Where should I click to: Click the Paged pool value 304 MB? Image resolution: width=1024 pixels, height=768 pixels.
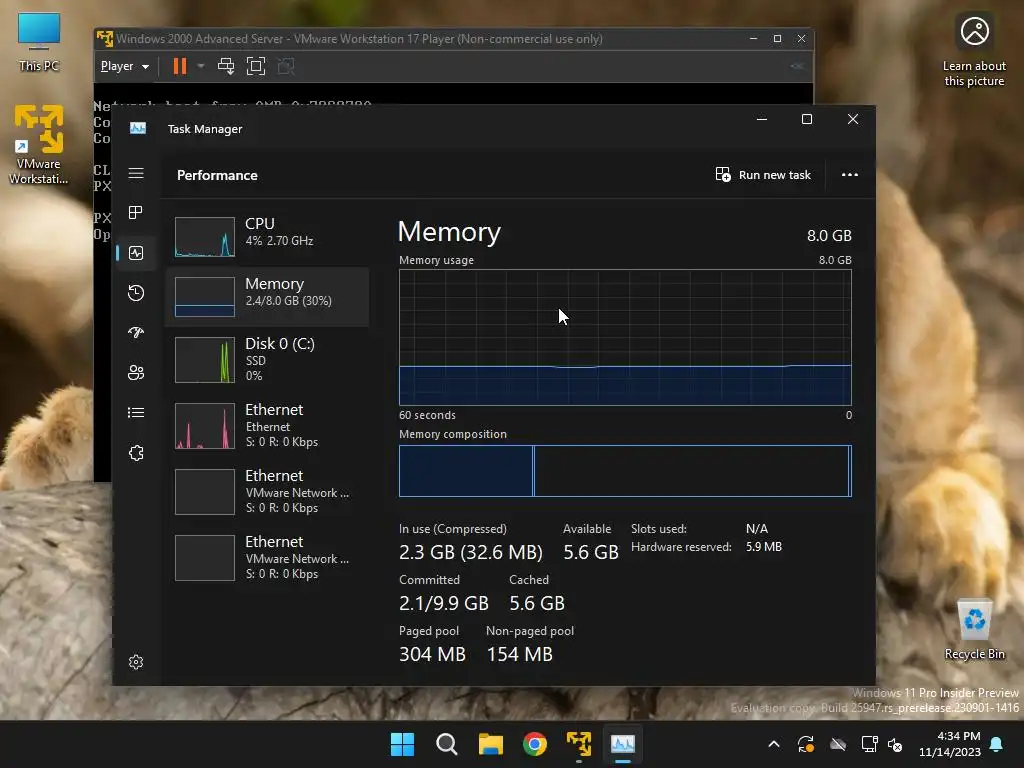pos(432,654)
